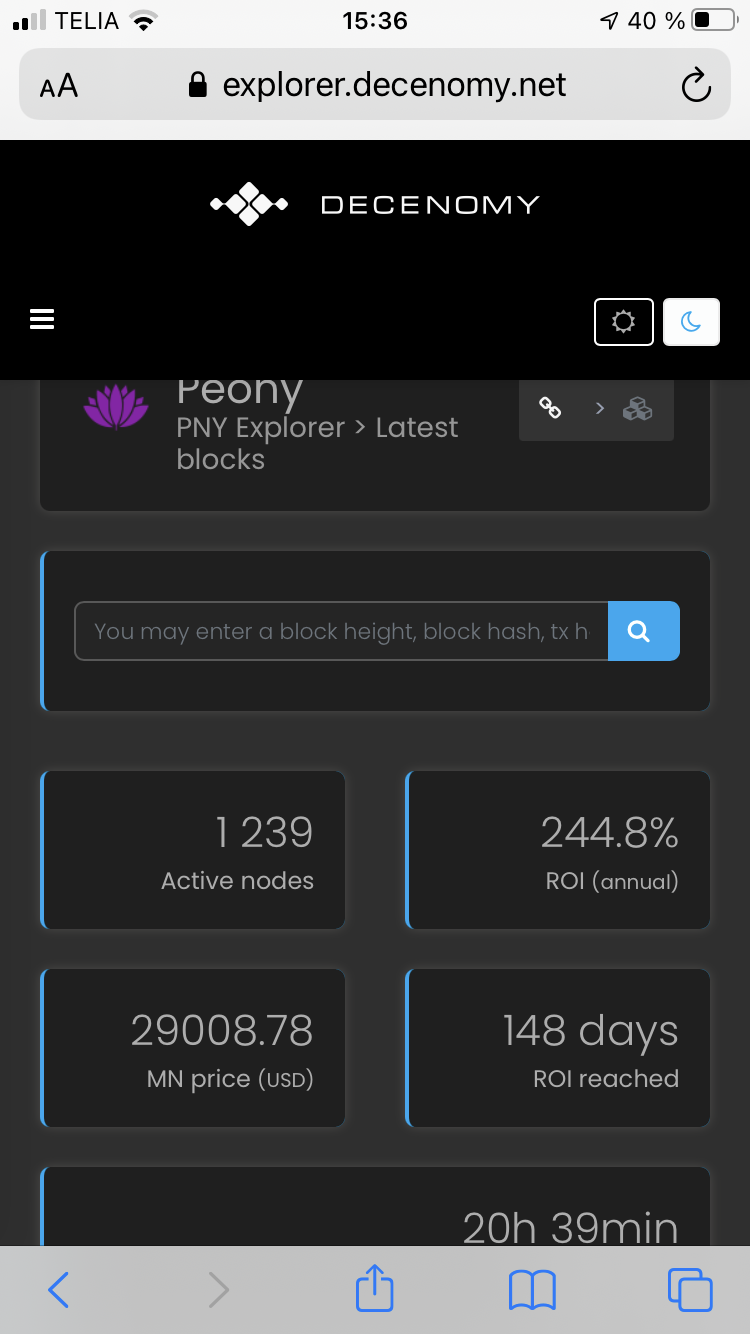Screen dimensions: 750x1334
Task: Switch to light mode sun icon
Action: 624,322
